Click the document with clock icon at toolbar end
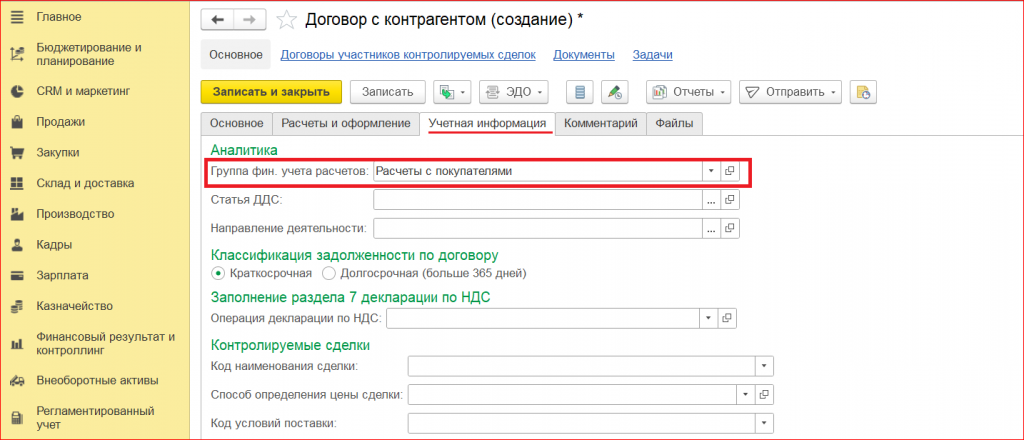This screenshot has width=1024, height=440. click(x=863, y=92)
